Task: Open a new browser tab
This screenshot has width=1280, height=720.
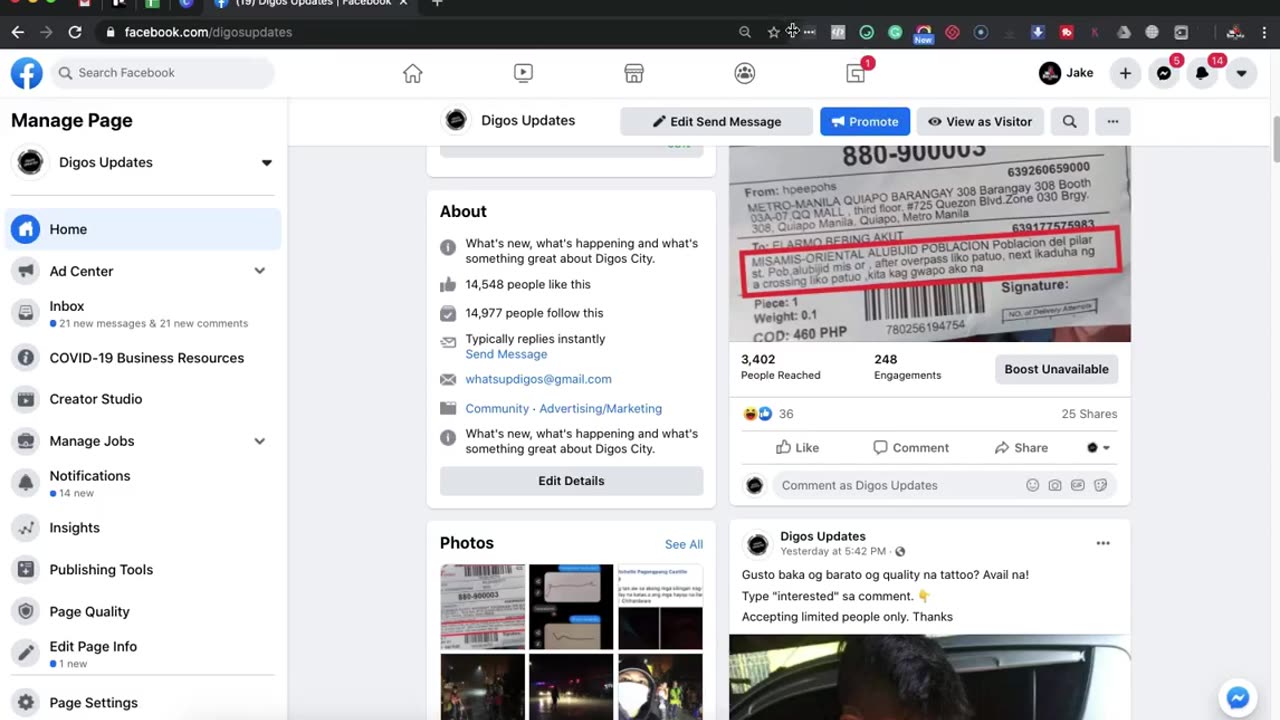Action: pyautogui.click(x=437, y=3)
